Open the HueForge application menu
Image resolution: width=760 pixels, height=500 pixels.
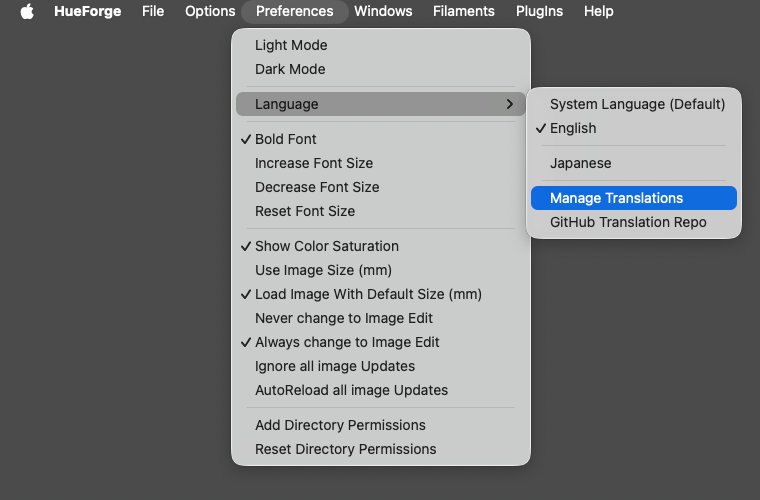(87, 11)
